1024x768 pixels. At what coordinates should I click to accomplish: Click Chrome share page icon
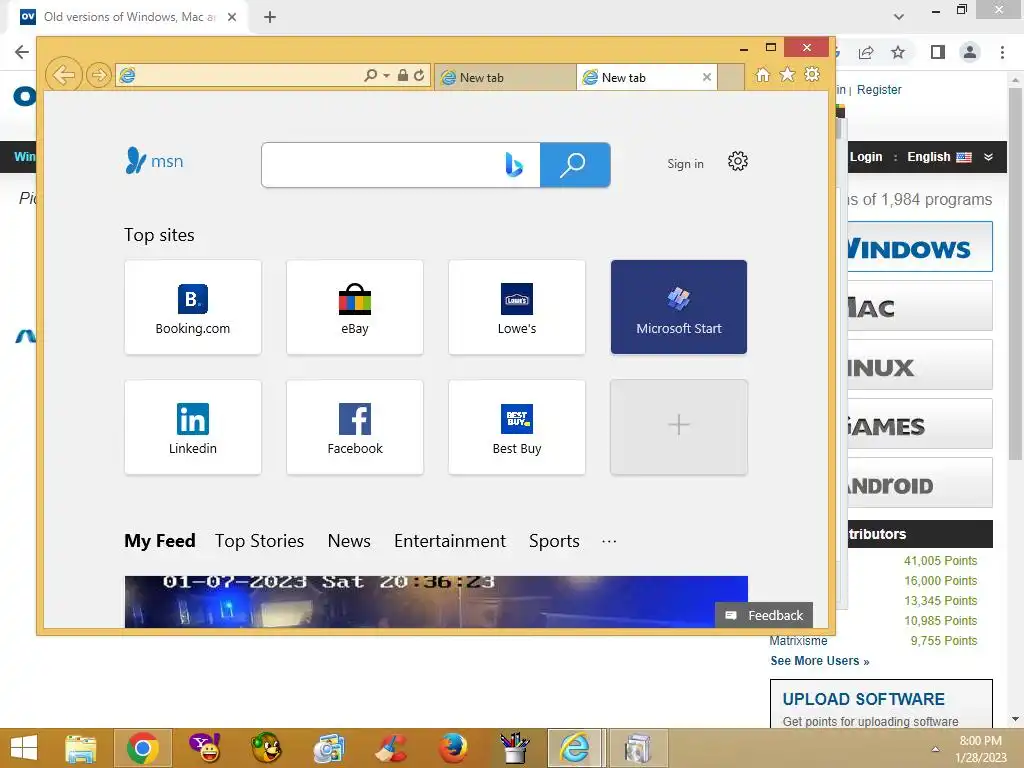coord(866,52)
